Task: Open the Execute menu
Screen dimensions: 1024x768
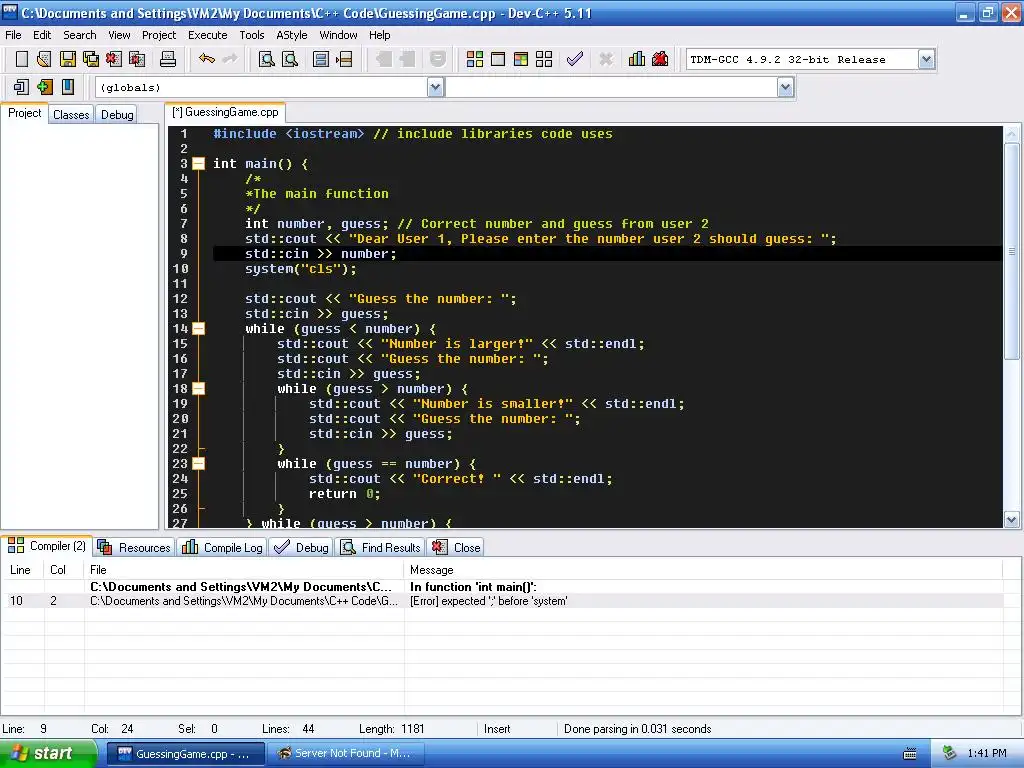Action: [208, 35]
